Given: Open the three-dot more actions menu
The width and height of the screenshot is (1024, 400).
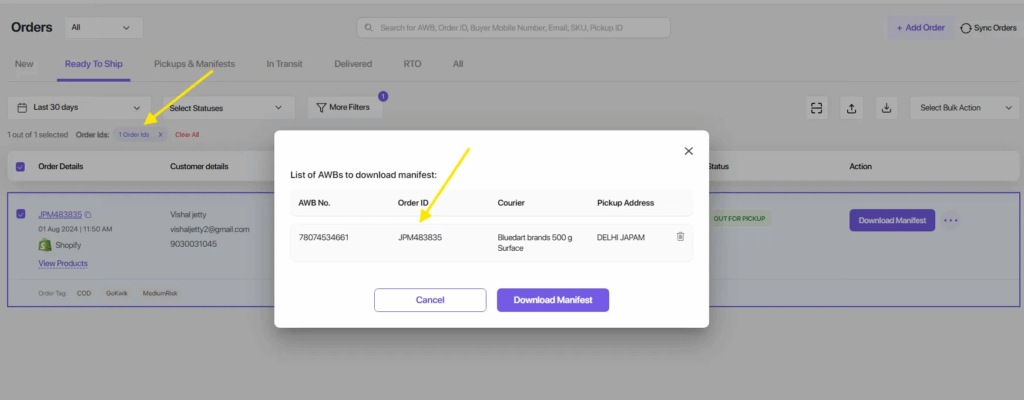Looking at the screenshot, I should pos(950,220).
